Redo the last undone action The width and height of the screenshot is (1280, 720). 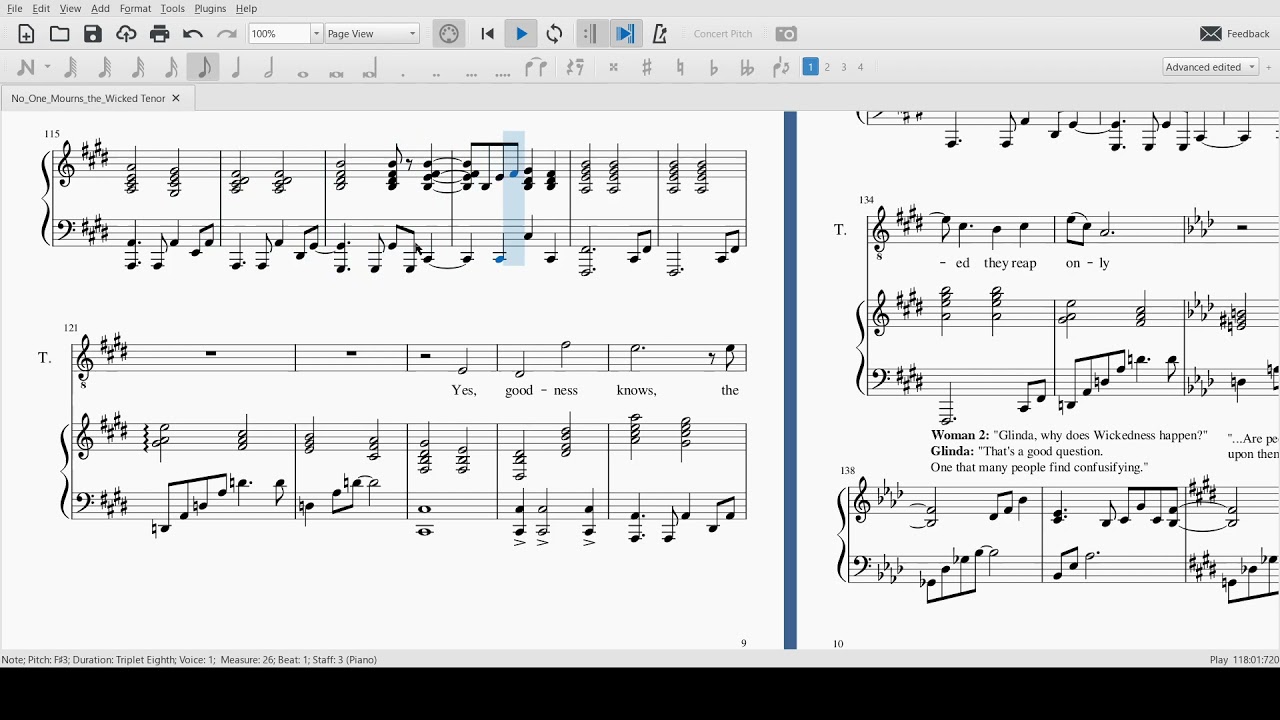227,34
